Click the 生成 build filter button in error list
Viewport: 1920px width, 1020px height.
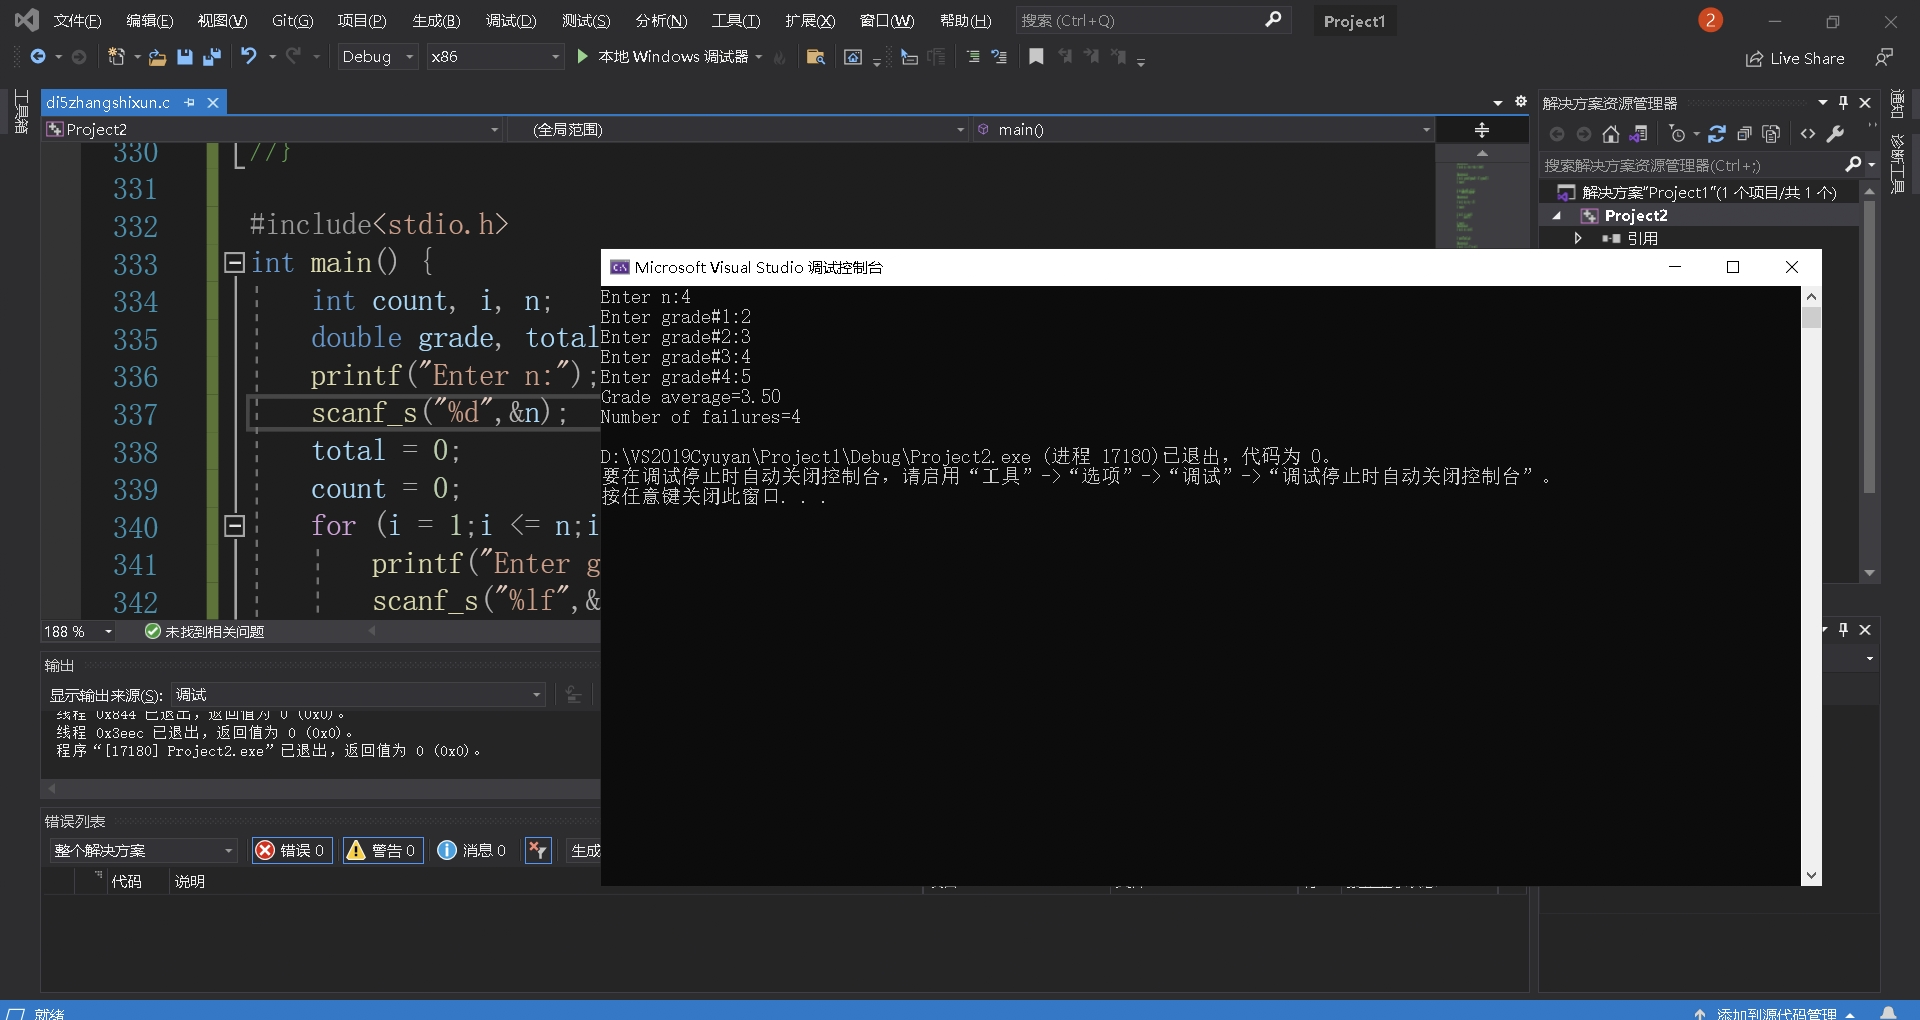(x=585, y=850)
